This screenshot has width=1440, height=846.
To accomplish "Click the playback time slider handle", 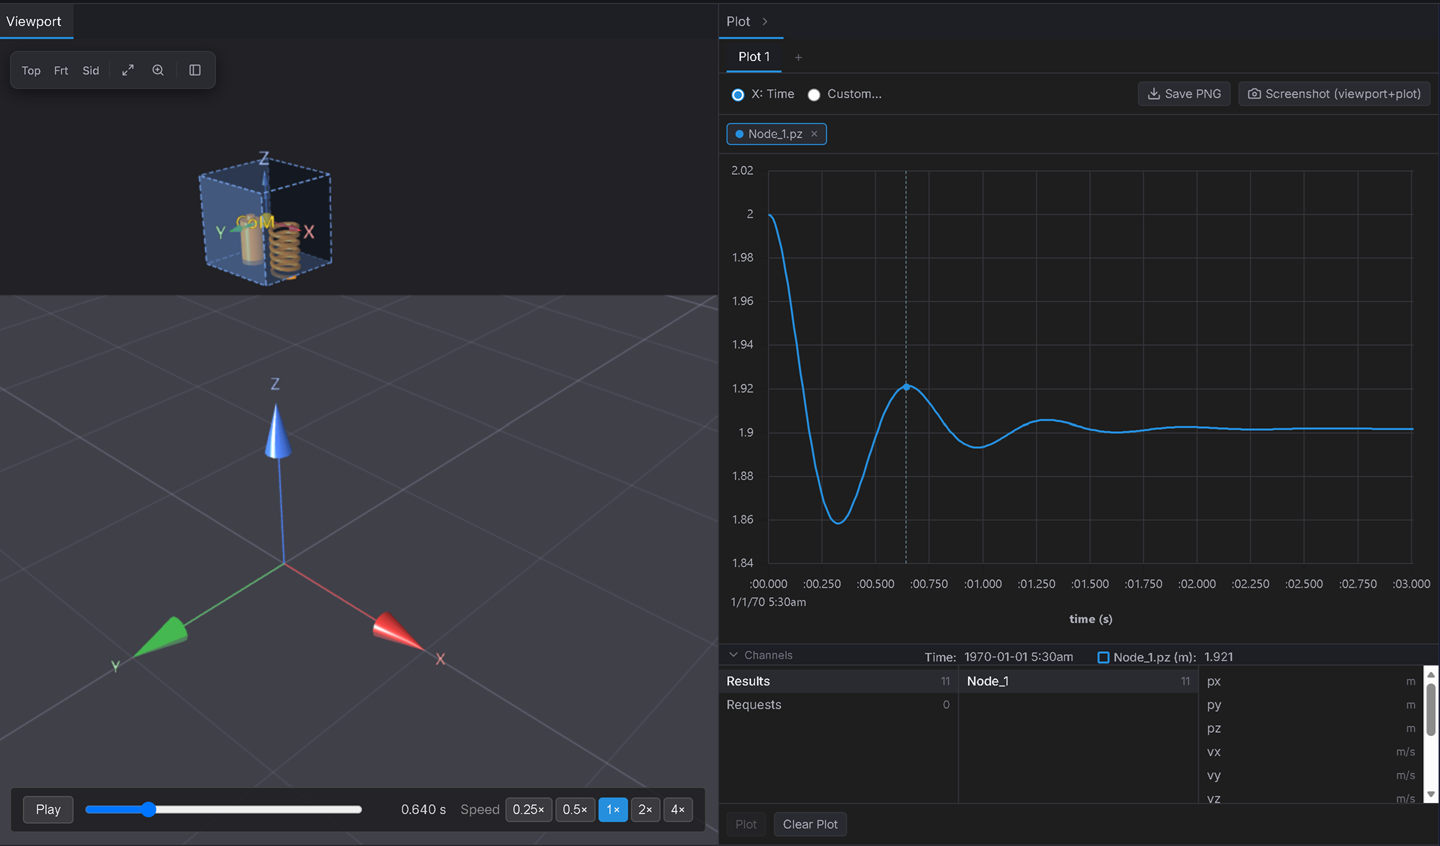I will 148,809.
